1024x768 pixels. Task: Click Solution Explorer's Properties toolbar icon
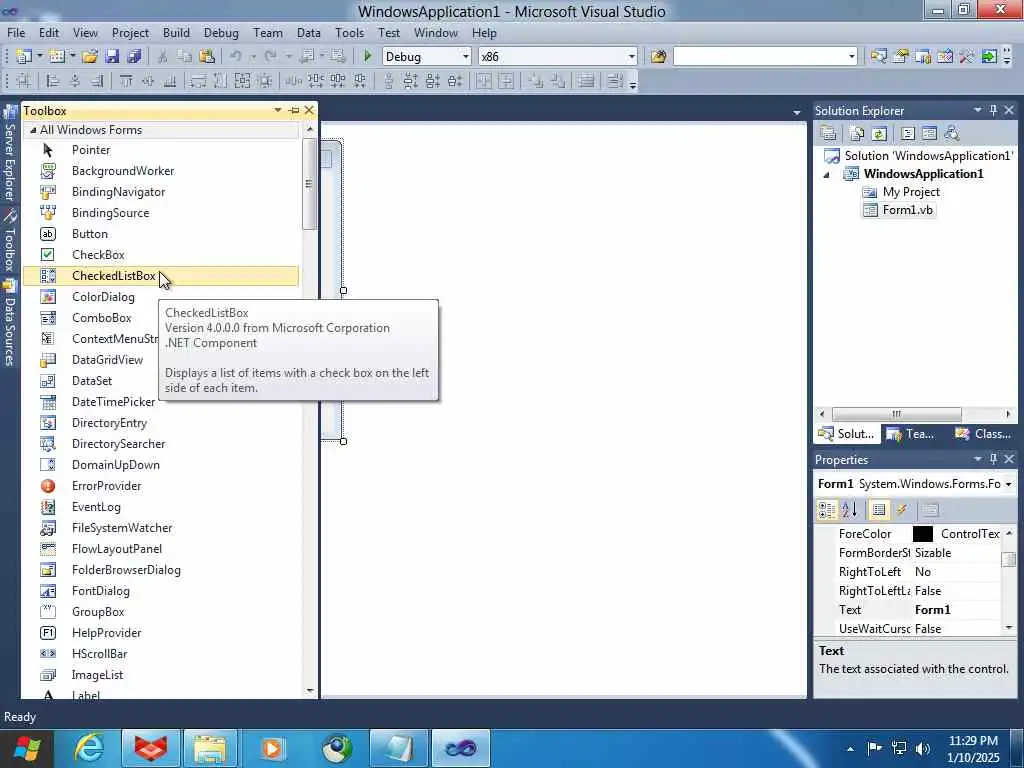828,134
